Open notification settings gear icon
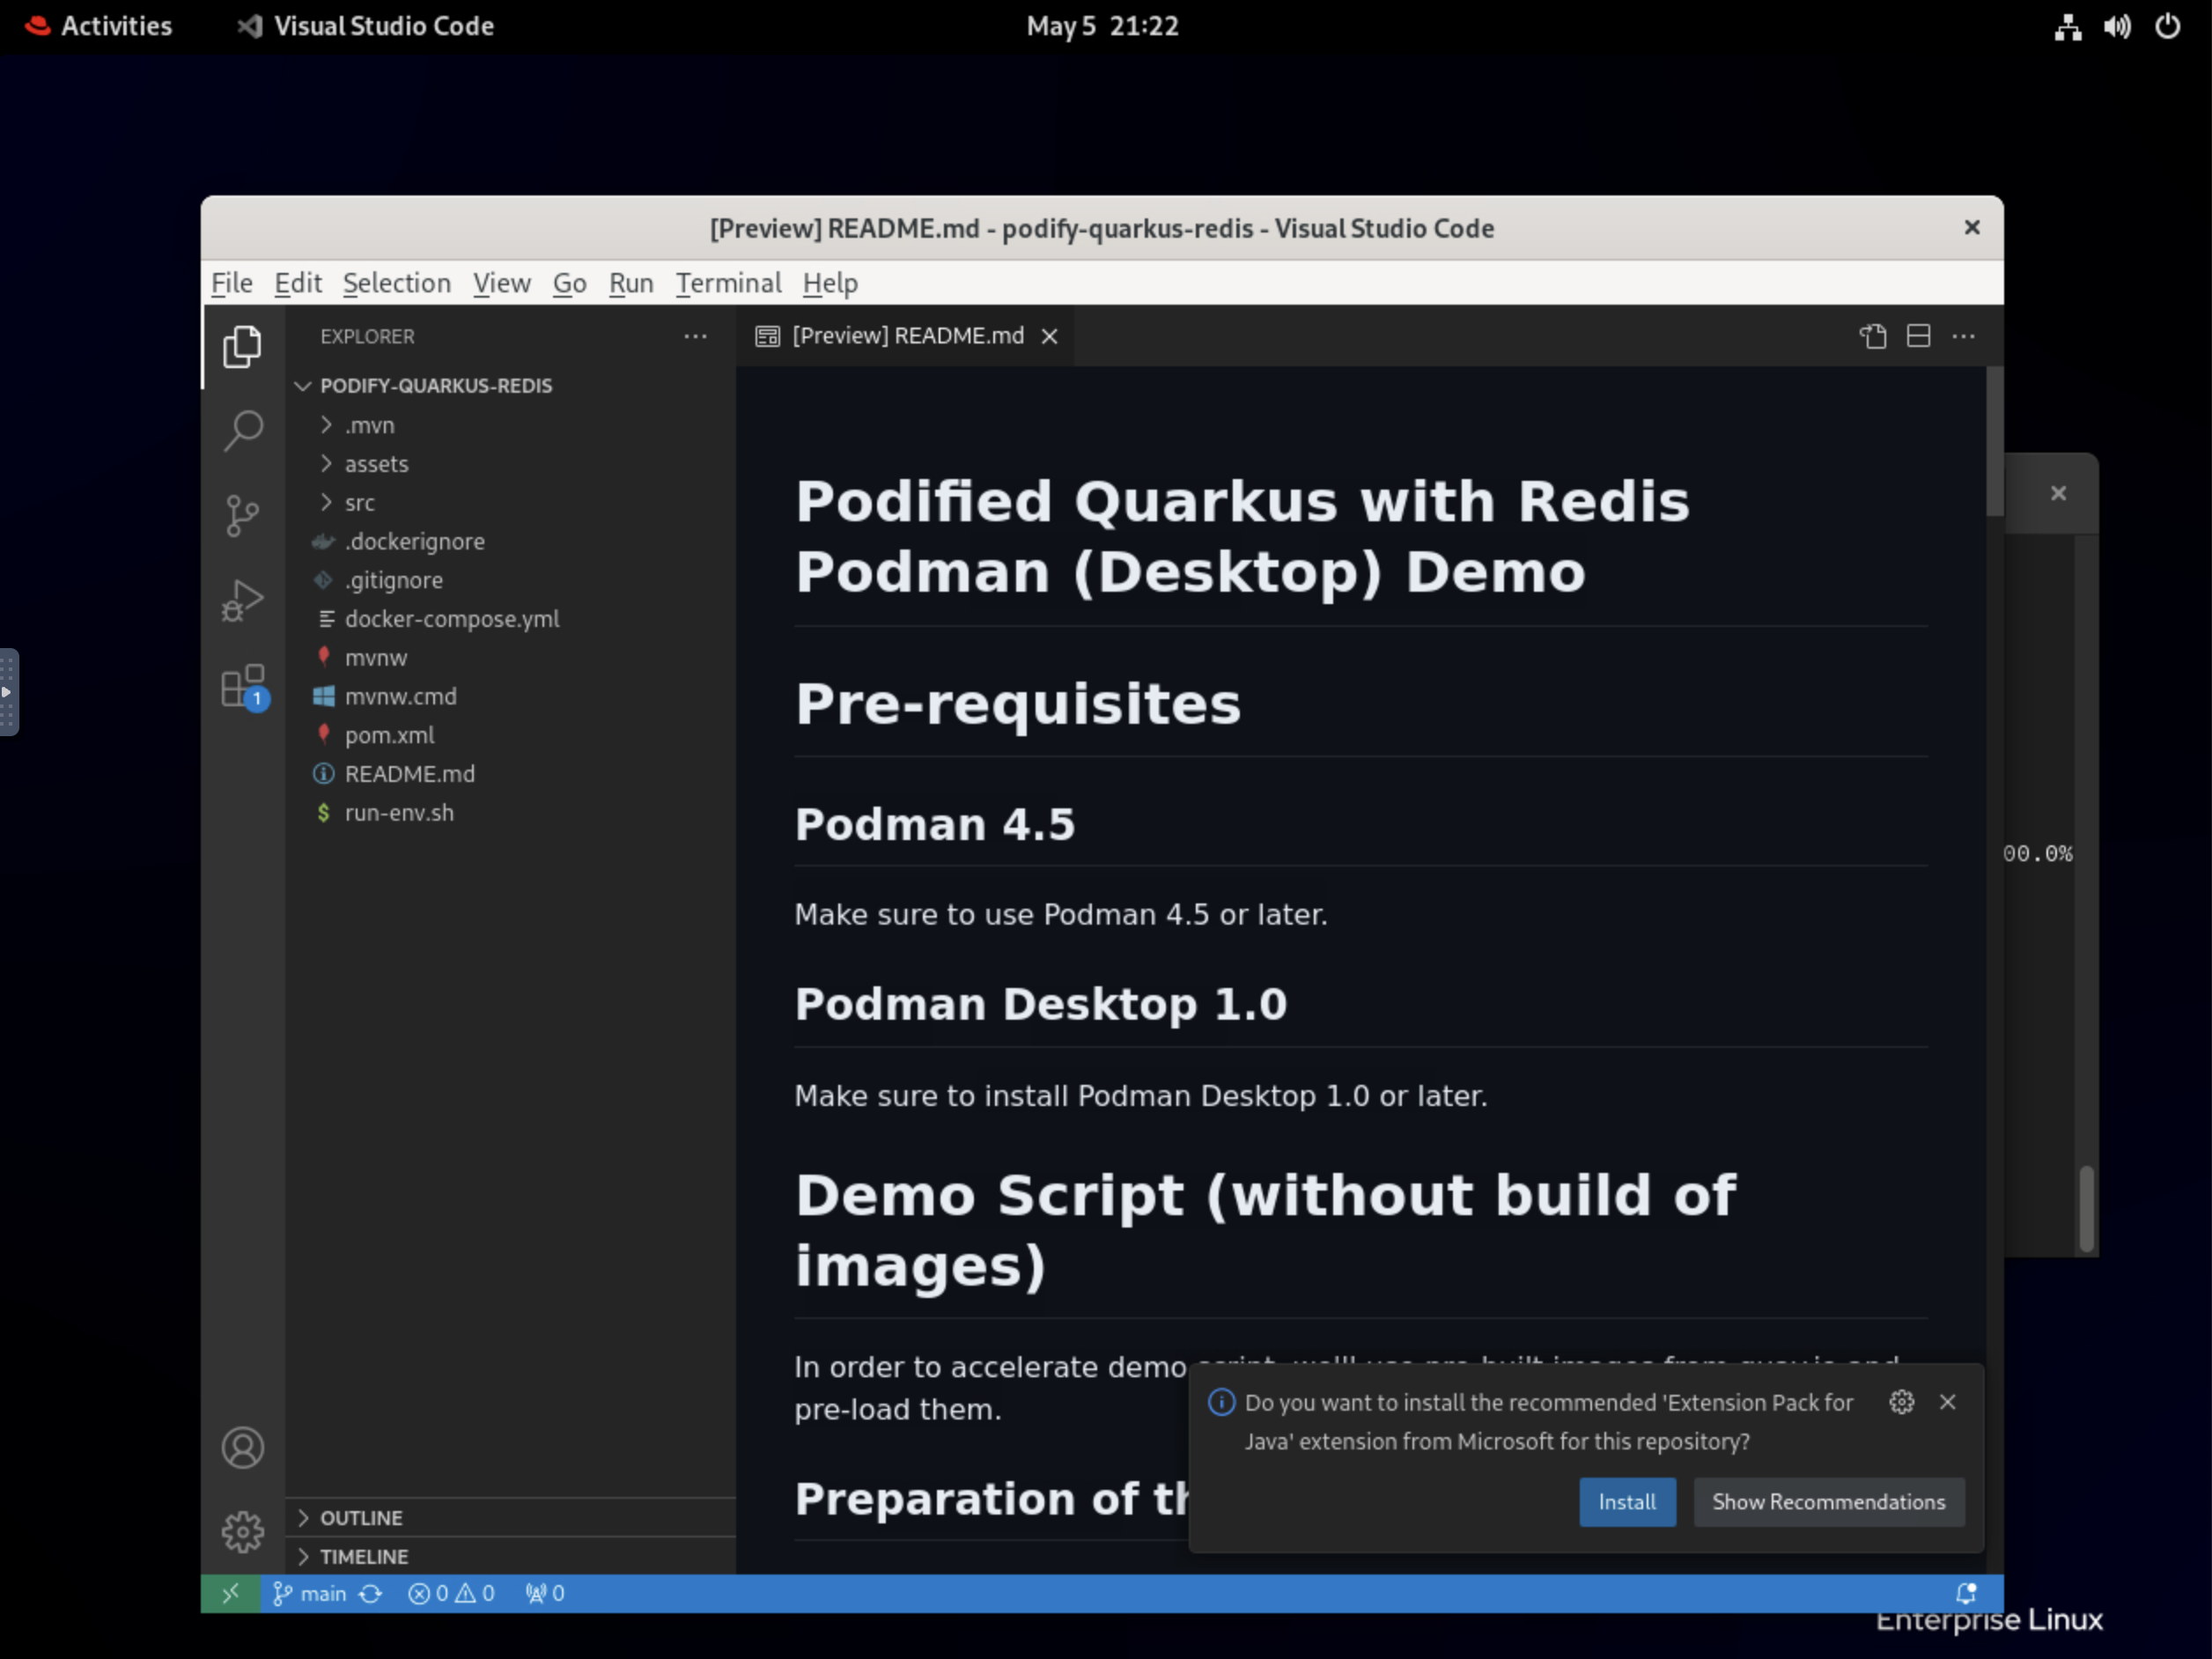2212x1659 pixels. point(1901,1401)
